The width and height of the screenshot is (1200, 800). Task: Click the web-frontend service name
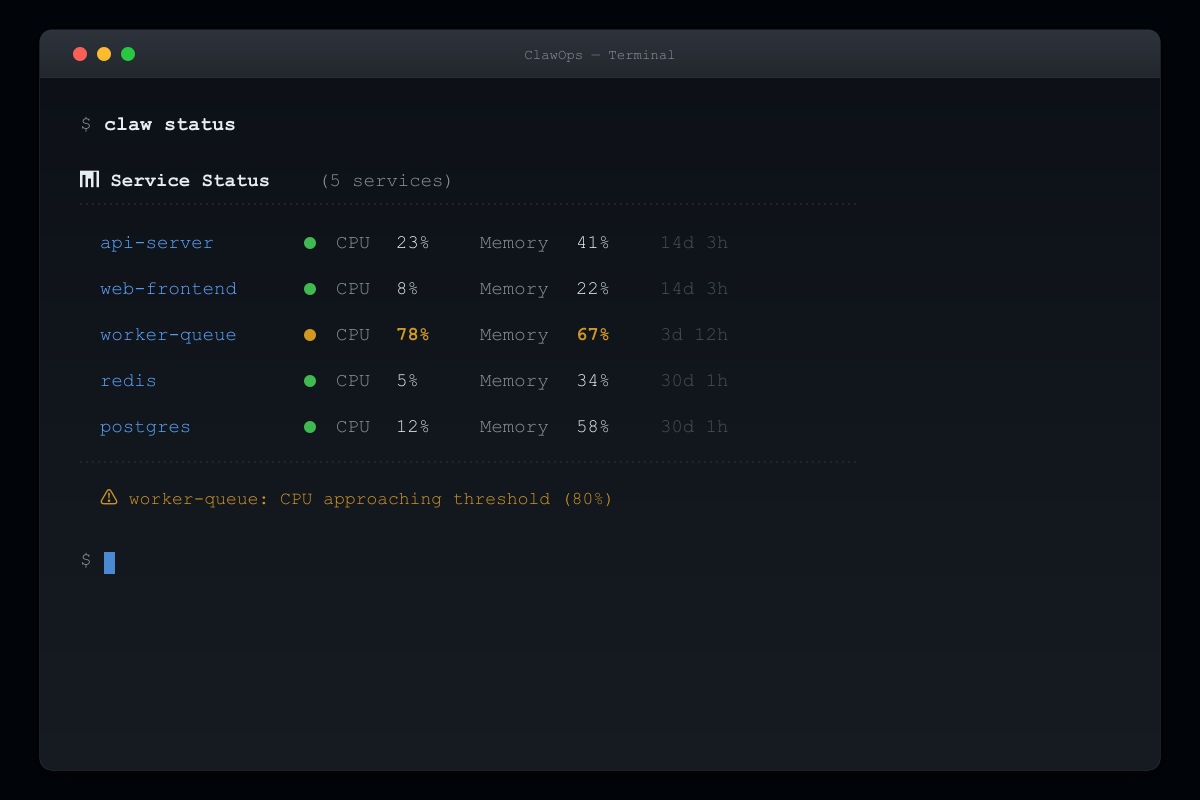point(168,289)
